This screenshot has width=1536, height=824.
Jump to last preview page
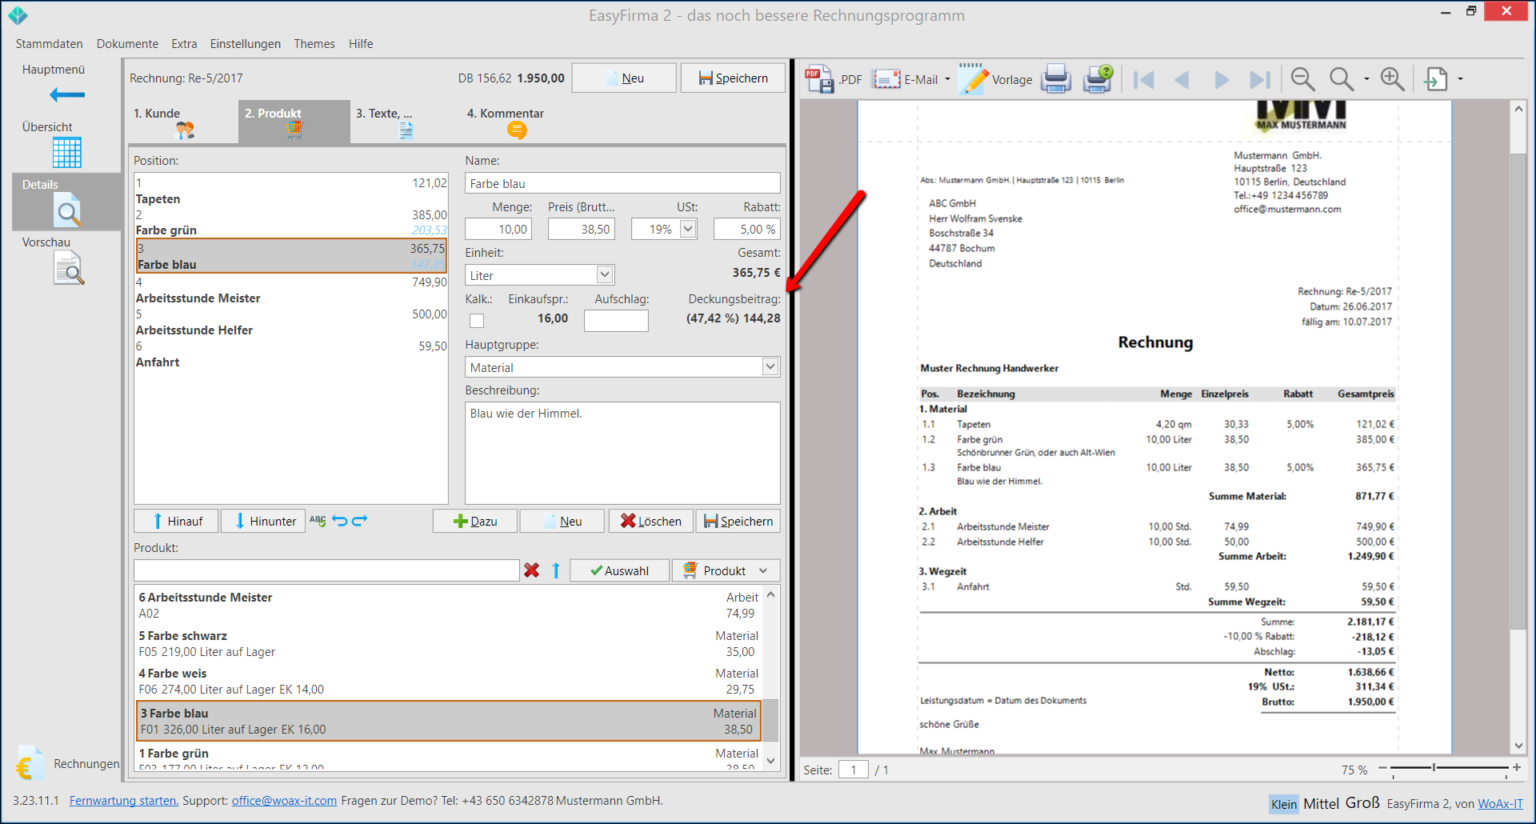point(1260,79)
